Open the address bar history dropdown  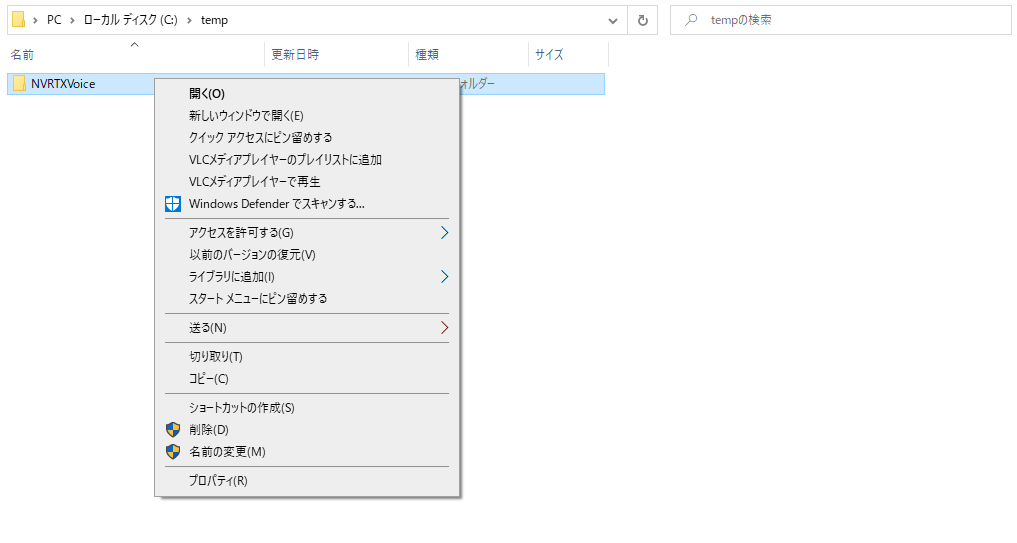coord(613,20)
